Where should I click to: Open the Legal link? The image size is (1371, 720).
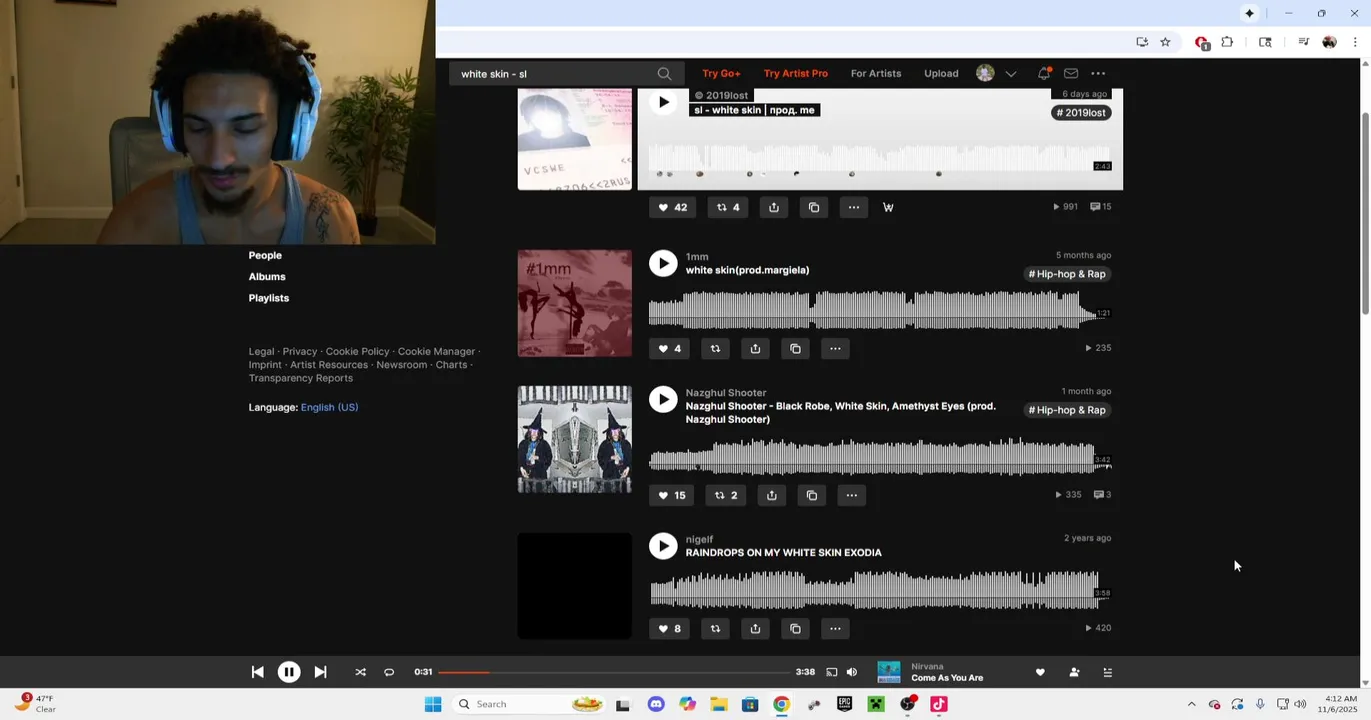tap(261, 352)
